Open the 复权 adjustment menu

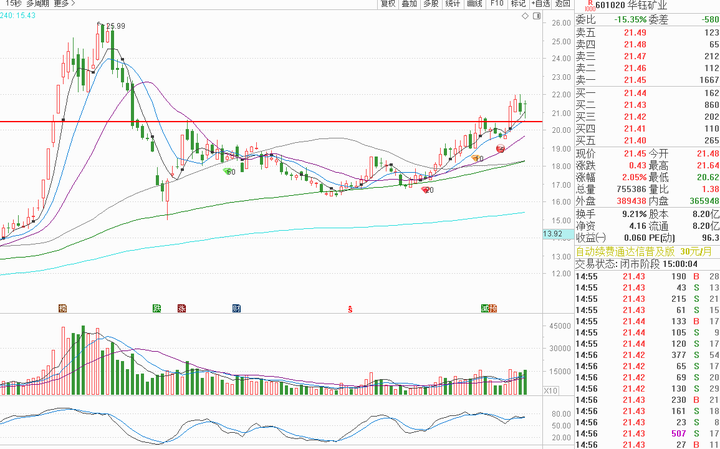[388, 4]
